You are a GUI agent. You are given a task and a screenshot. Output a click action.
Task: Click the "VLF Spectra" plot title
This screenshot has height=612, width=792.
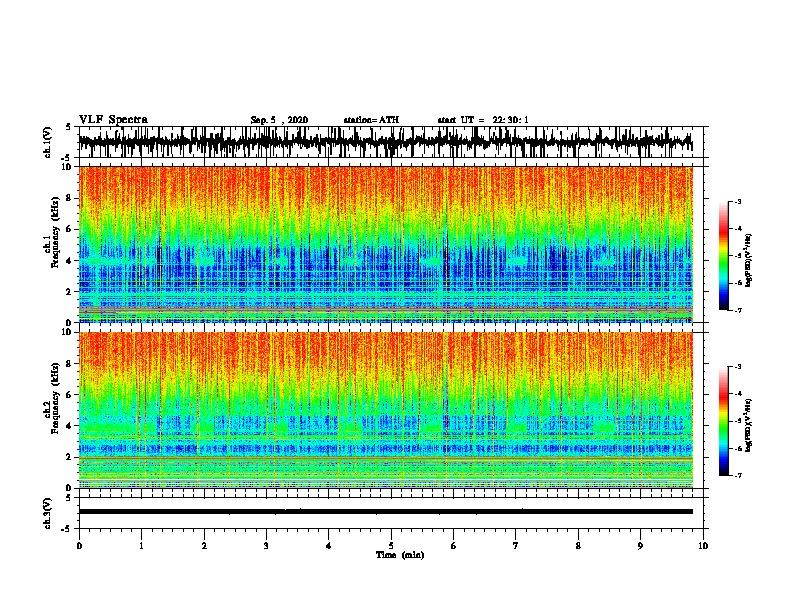click(x=113, y=120)
